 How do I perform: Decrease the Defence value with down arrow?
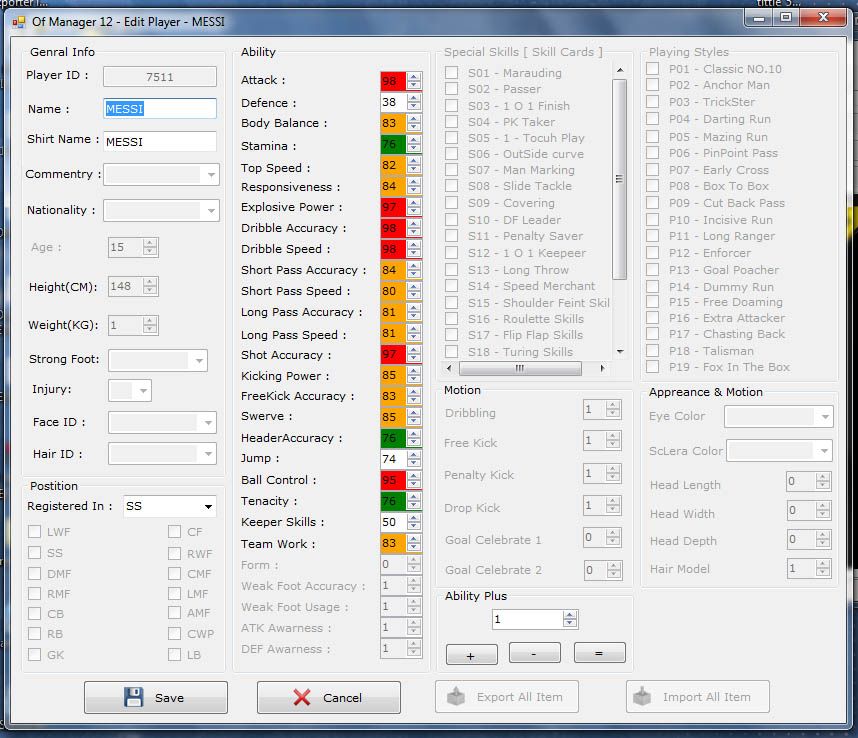click(x=414, y=107)
